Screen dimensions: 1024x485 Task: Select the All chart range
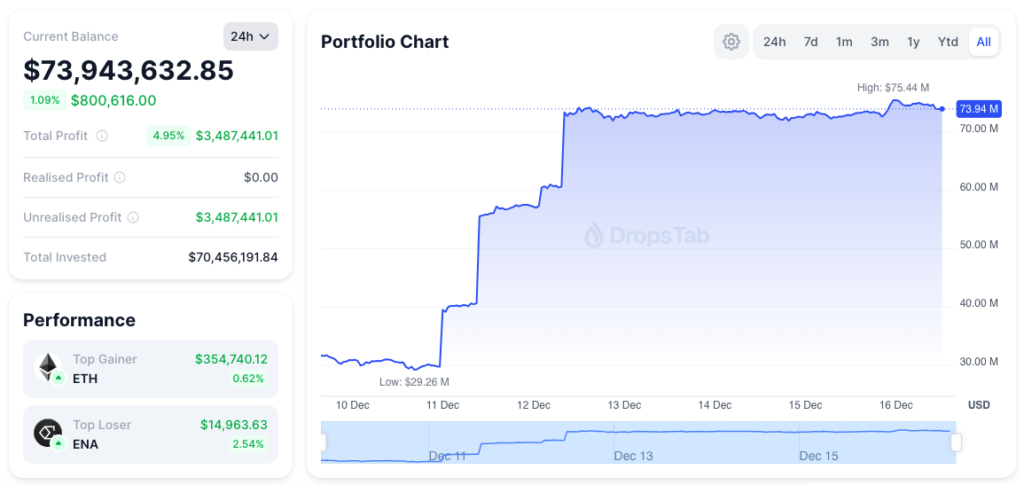tap(984, 42)
